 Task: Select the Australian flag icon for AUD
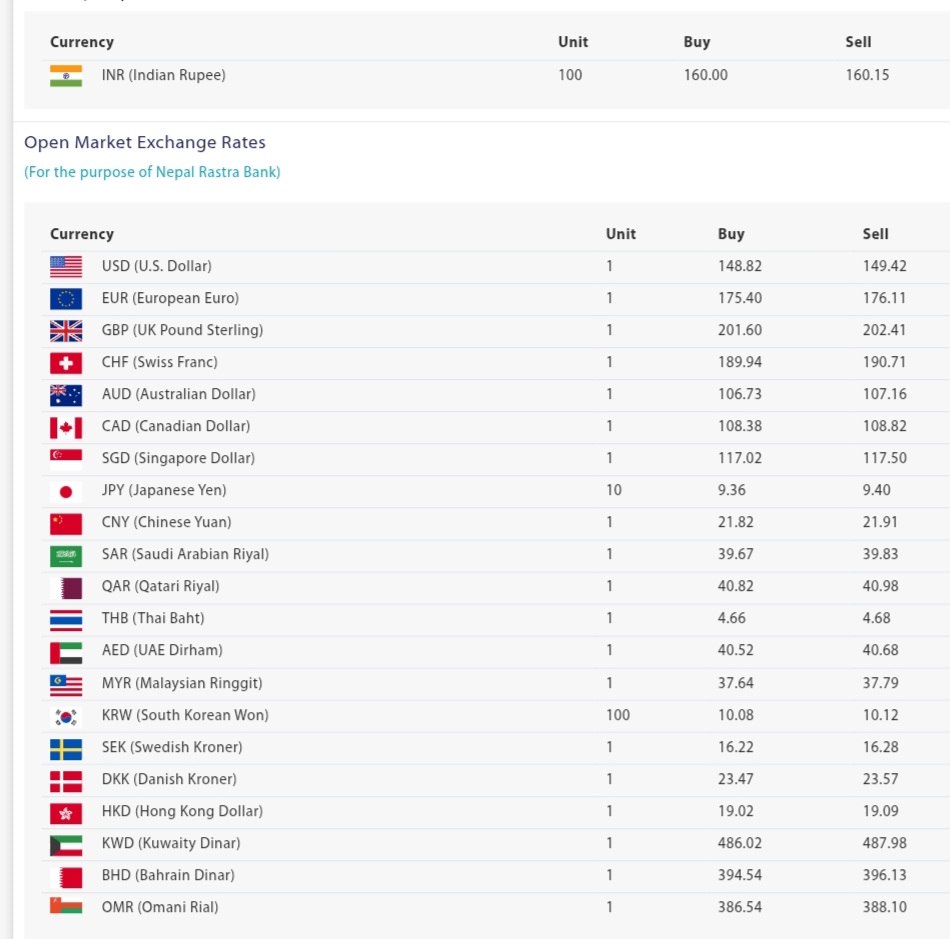coord(66,395)
